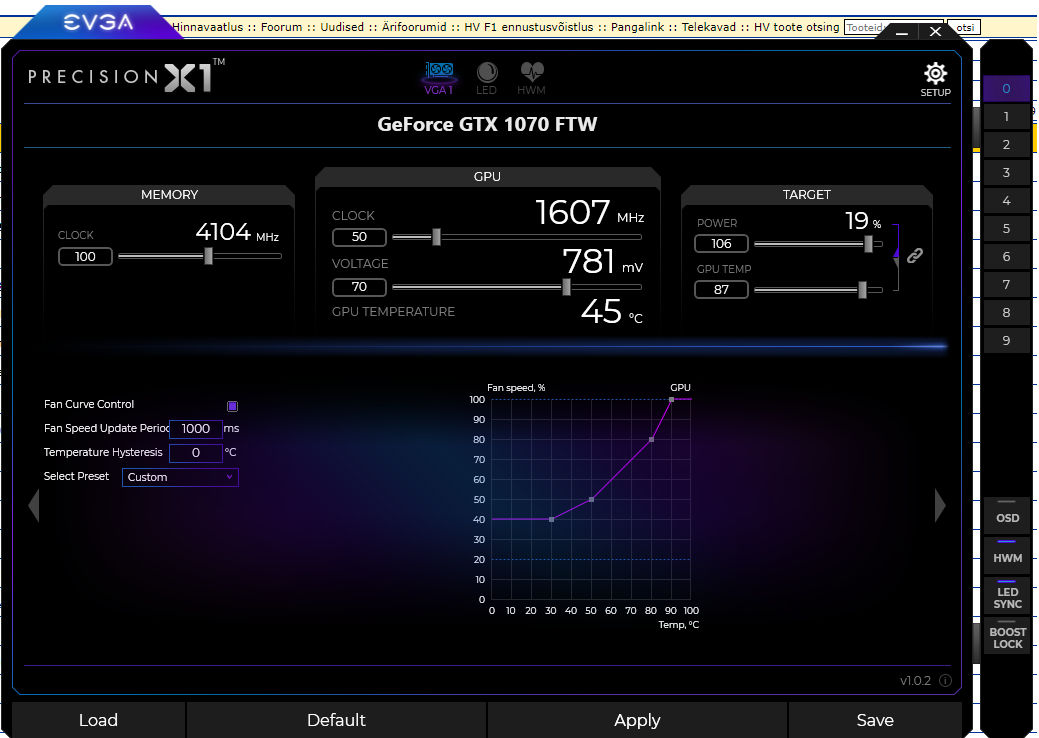Select profile slot 0
This screenshot has width=1039, height=738.
[x=1006, y=89]
